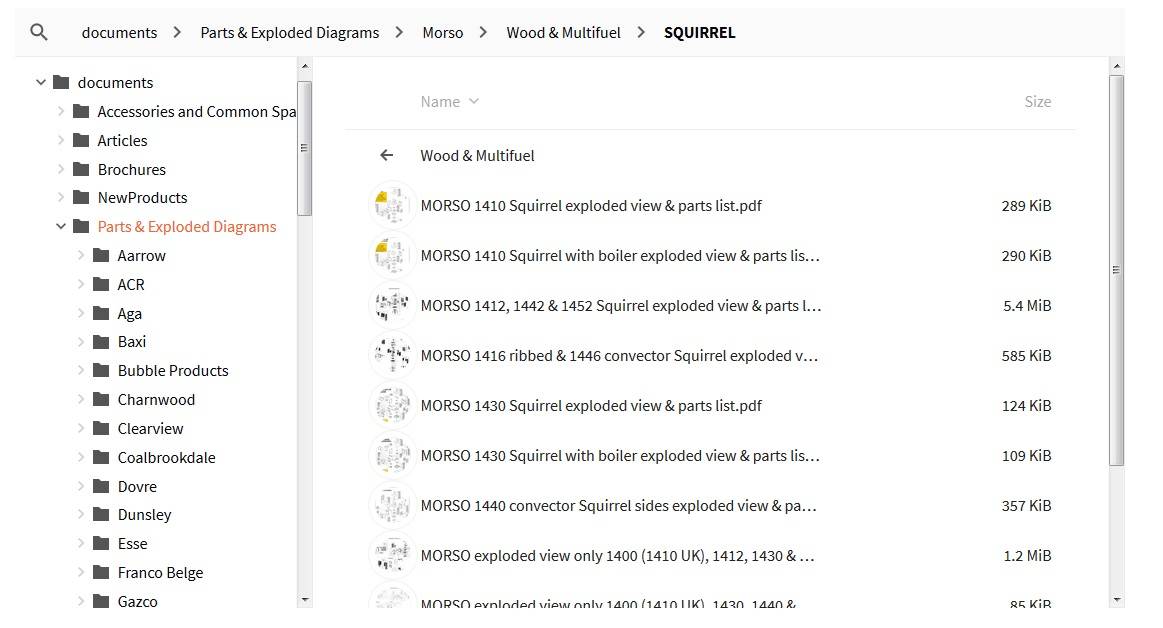The width and height of the screenshot is (1163, 628).
Task: Open the documents breadcrumb
Action: pyautogui.click(x=119, y=33)
